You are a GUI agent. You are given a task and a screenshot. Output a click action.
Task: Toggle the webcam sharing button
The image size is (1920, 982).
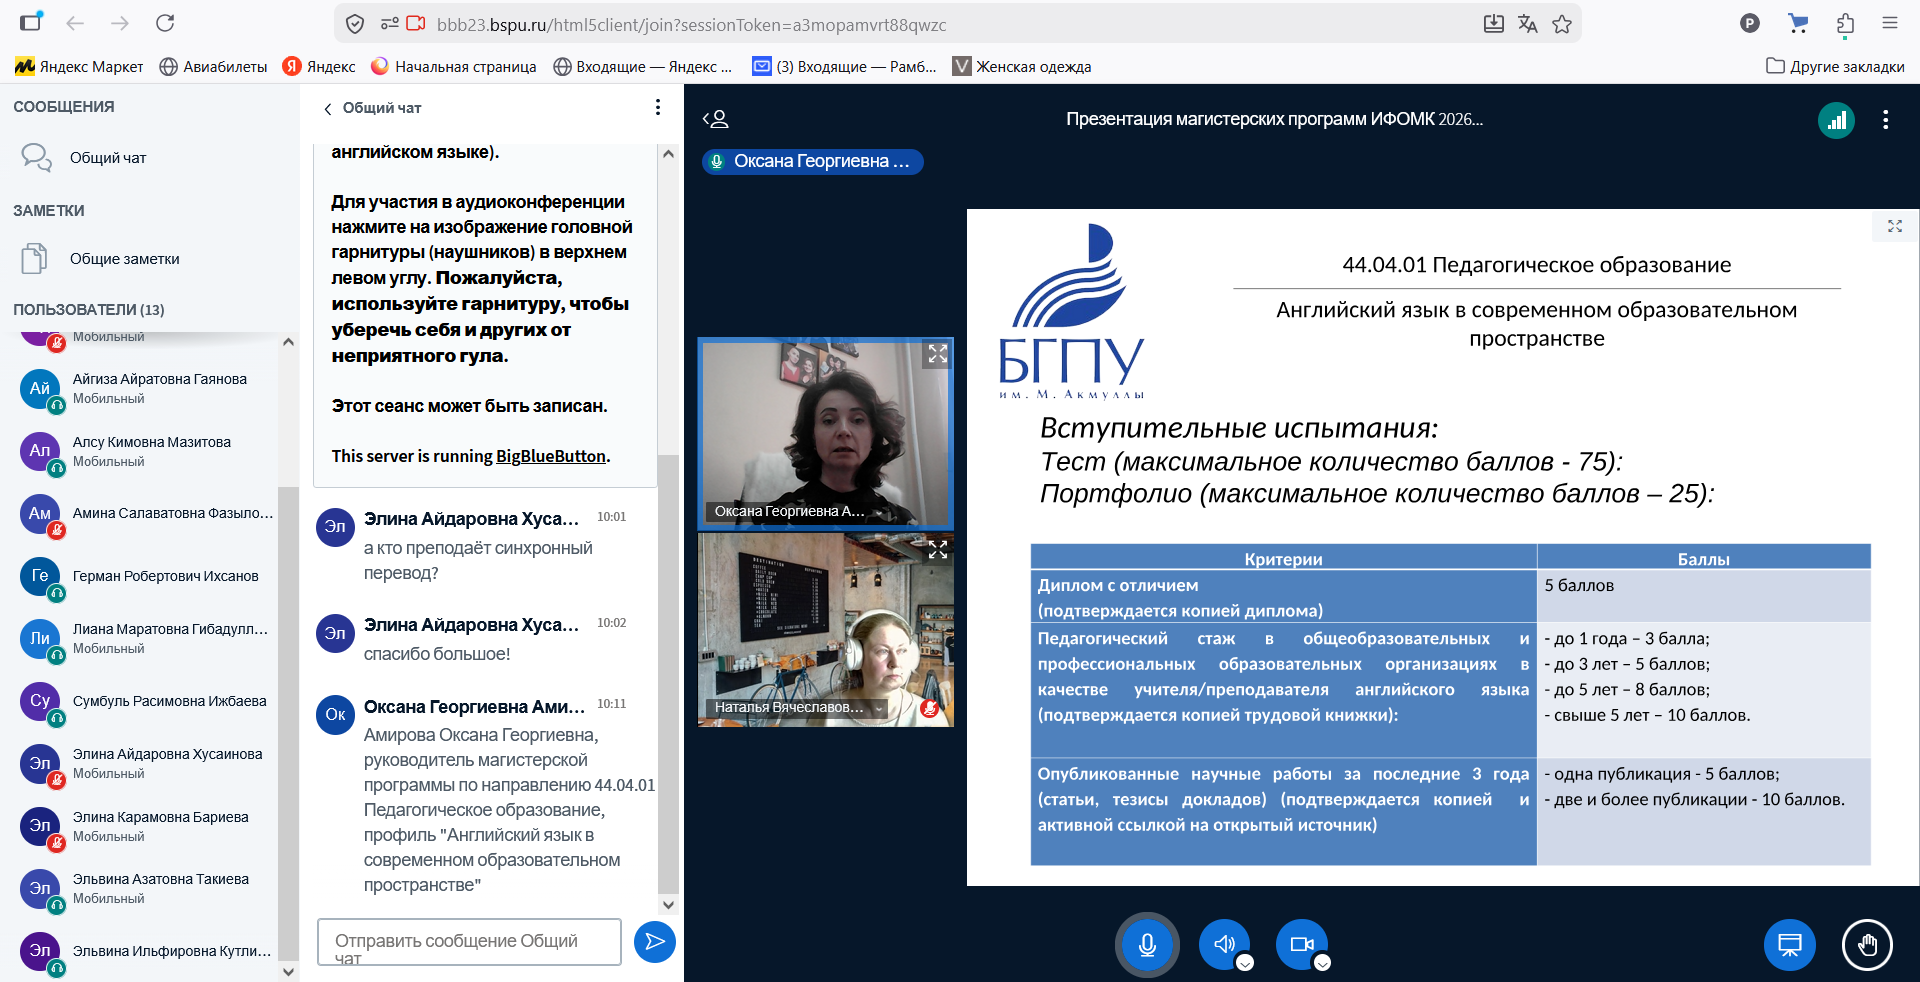(1301, 944)
